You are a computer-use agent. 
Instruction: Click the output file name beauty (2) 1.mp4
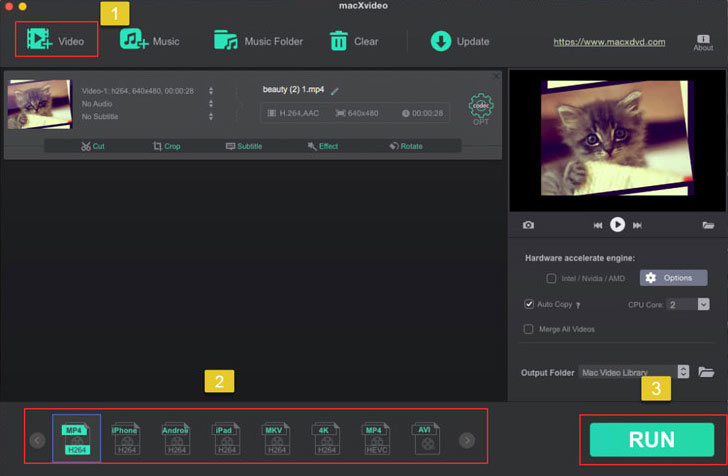click(x=293, y=90)
